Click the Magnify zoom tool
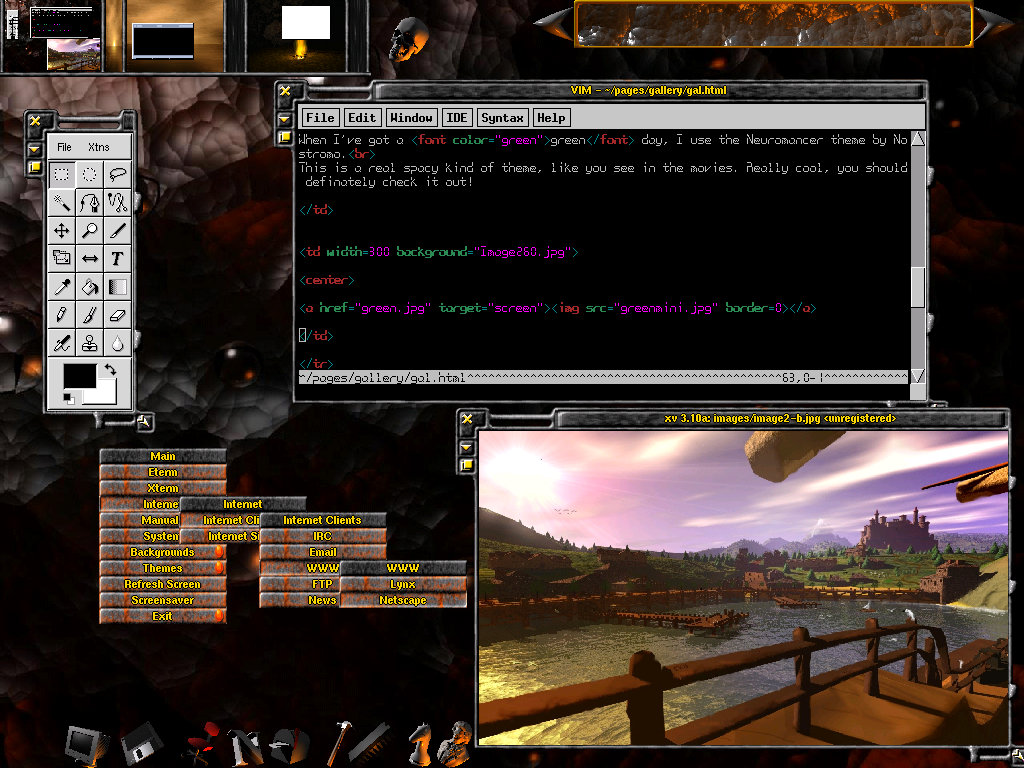Viewport: 1024px width, 768px height. click(x=90, y=230)
